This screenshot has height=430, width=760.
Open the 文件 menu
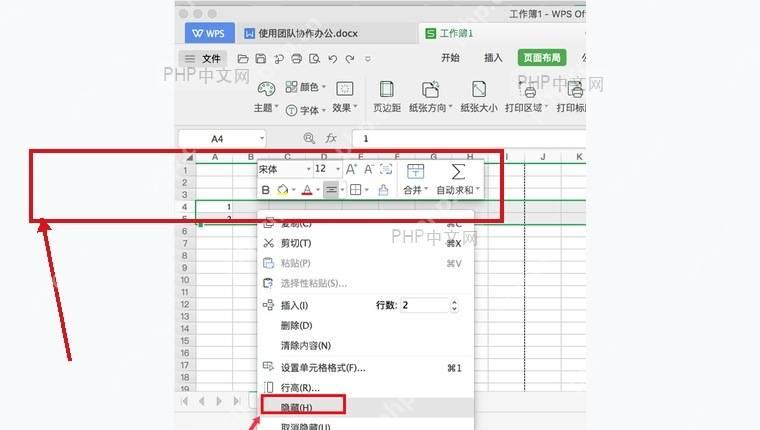pos(202,59)
